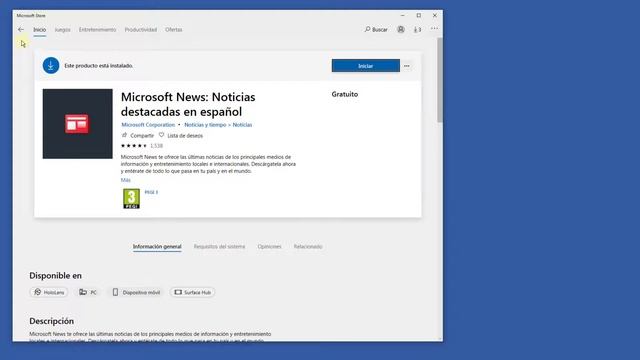This screenshot has height=360, width=640.
Task: Open the downloads and updates icon
Action: point(417,29)
